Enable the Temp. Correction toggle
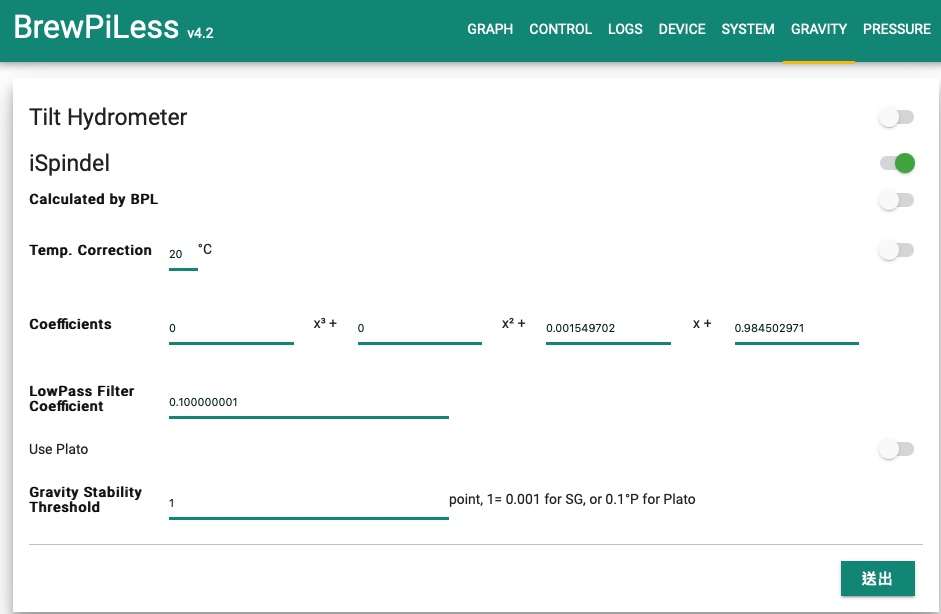 (897, 250)
